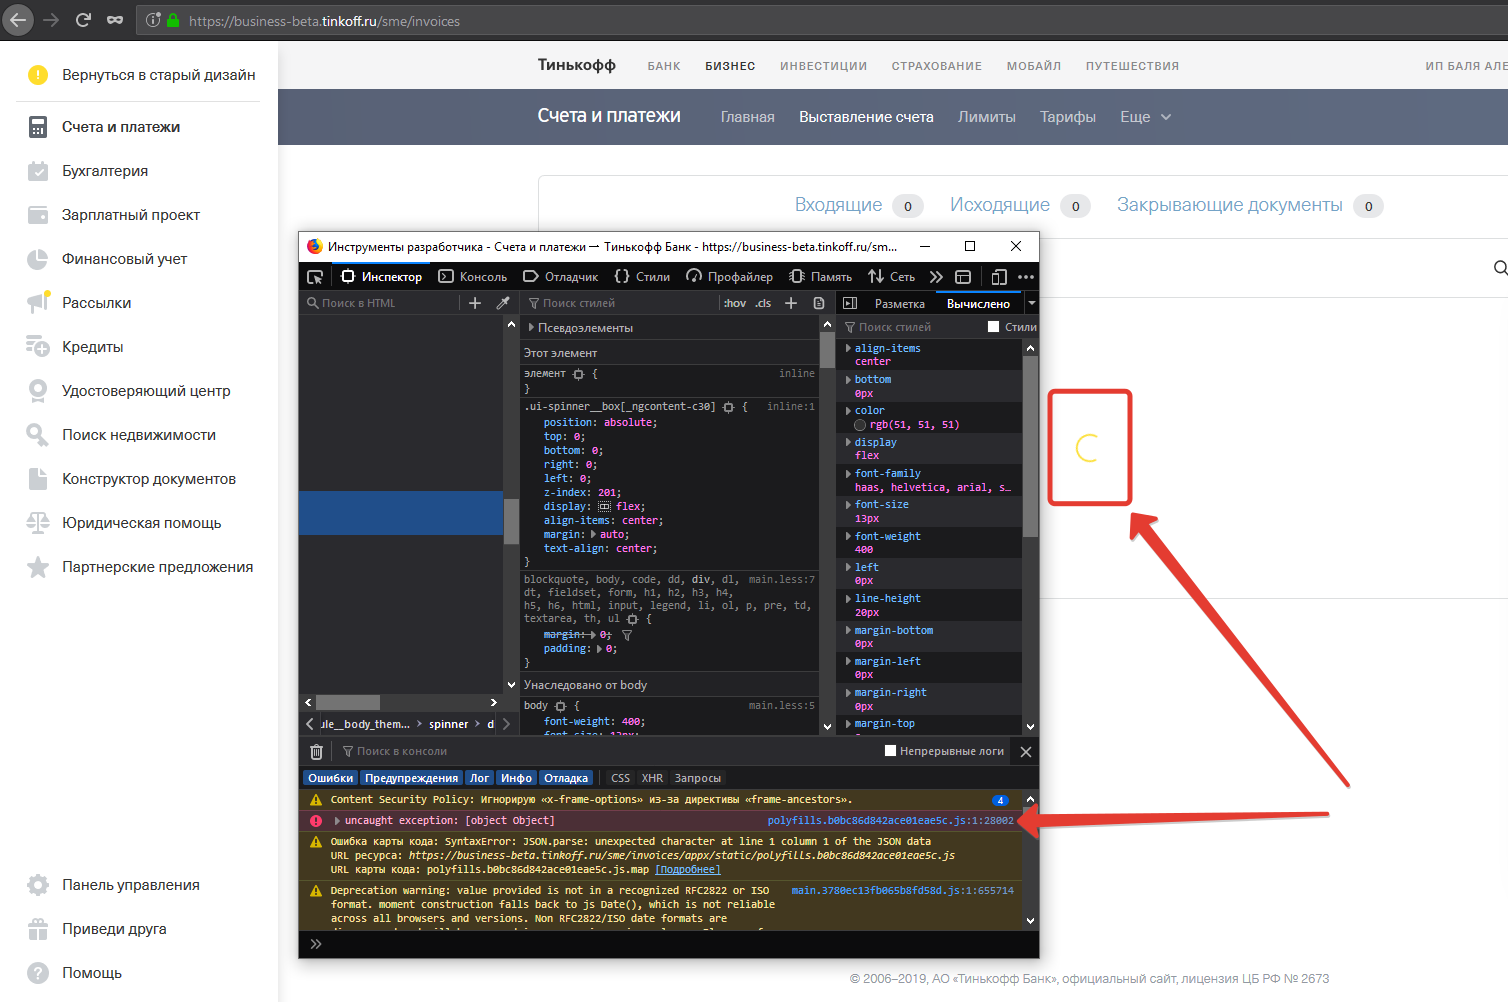Click the add new style rule plus icon
Screen dimensions: 1508x1002
tap(791, 303)
